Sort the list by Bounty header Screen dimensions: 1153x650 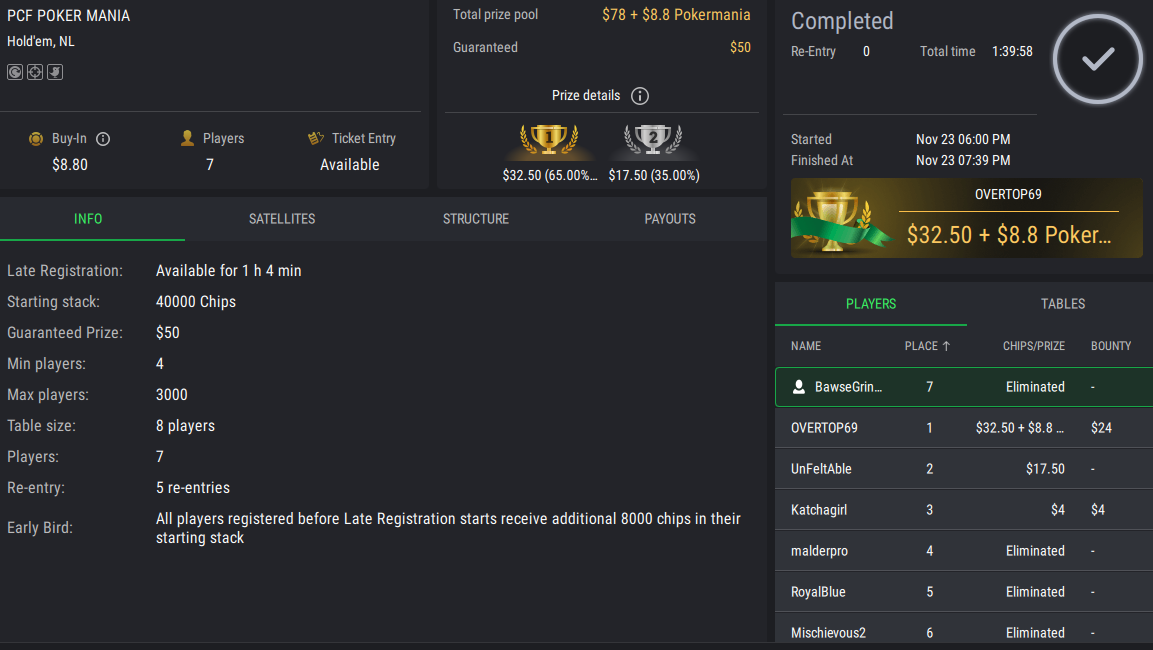coord(1110,346)
